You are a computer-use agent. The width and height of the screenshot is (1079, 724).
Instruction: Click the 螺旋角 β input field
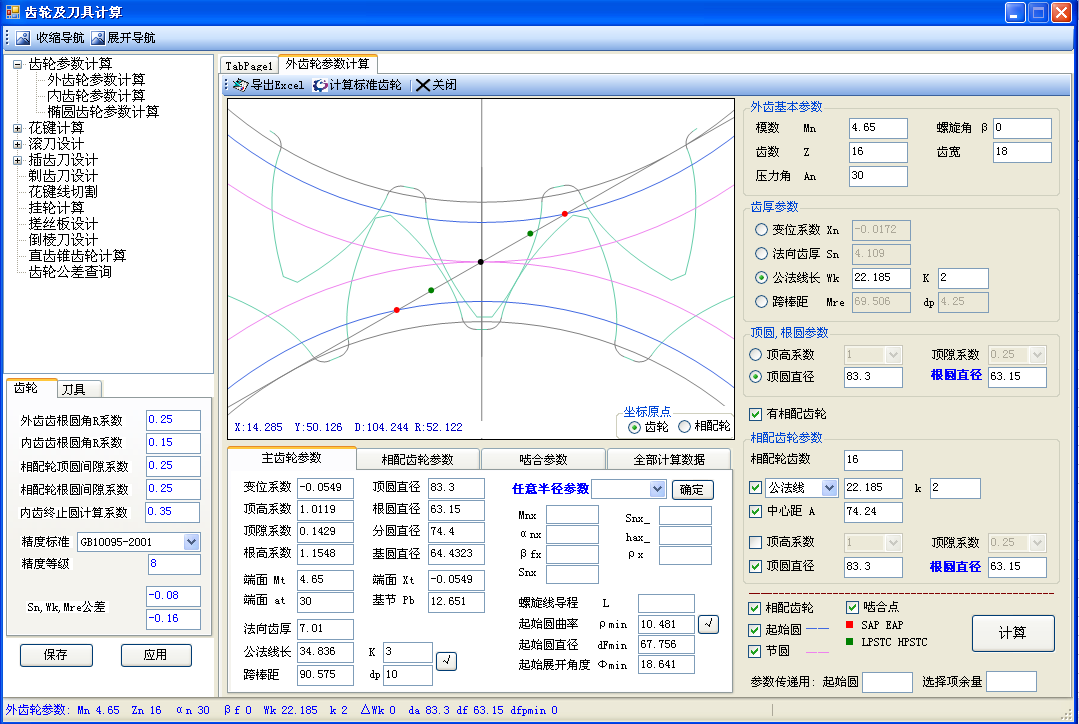[1022, 128]
